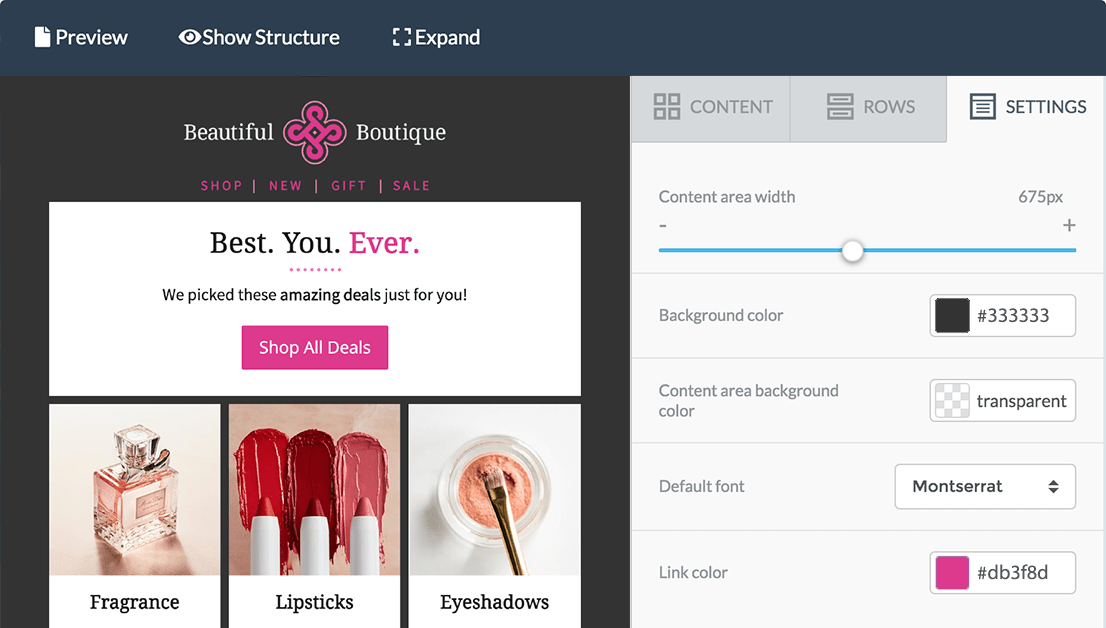Click the Shop All Deals button
The height and width of the screenshot is (628, 1106).
click(x=315, y=348)
